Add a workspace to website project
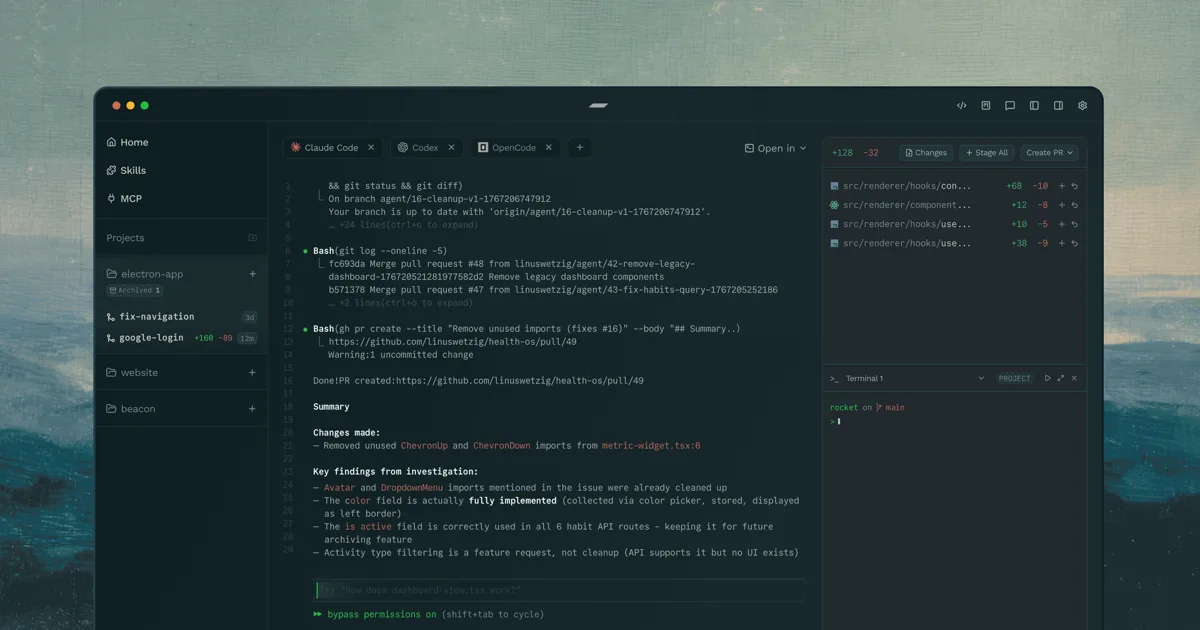1200x630 pixels. [252, 372]
